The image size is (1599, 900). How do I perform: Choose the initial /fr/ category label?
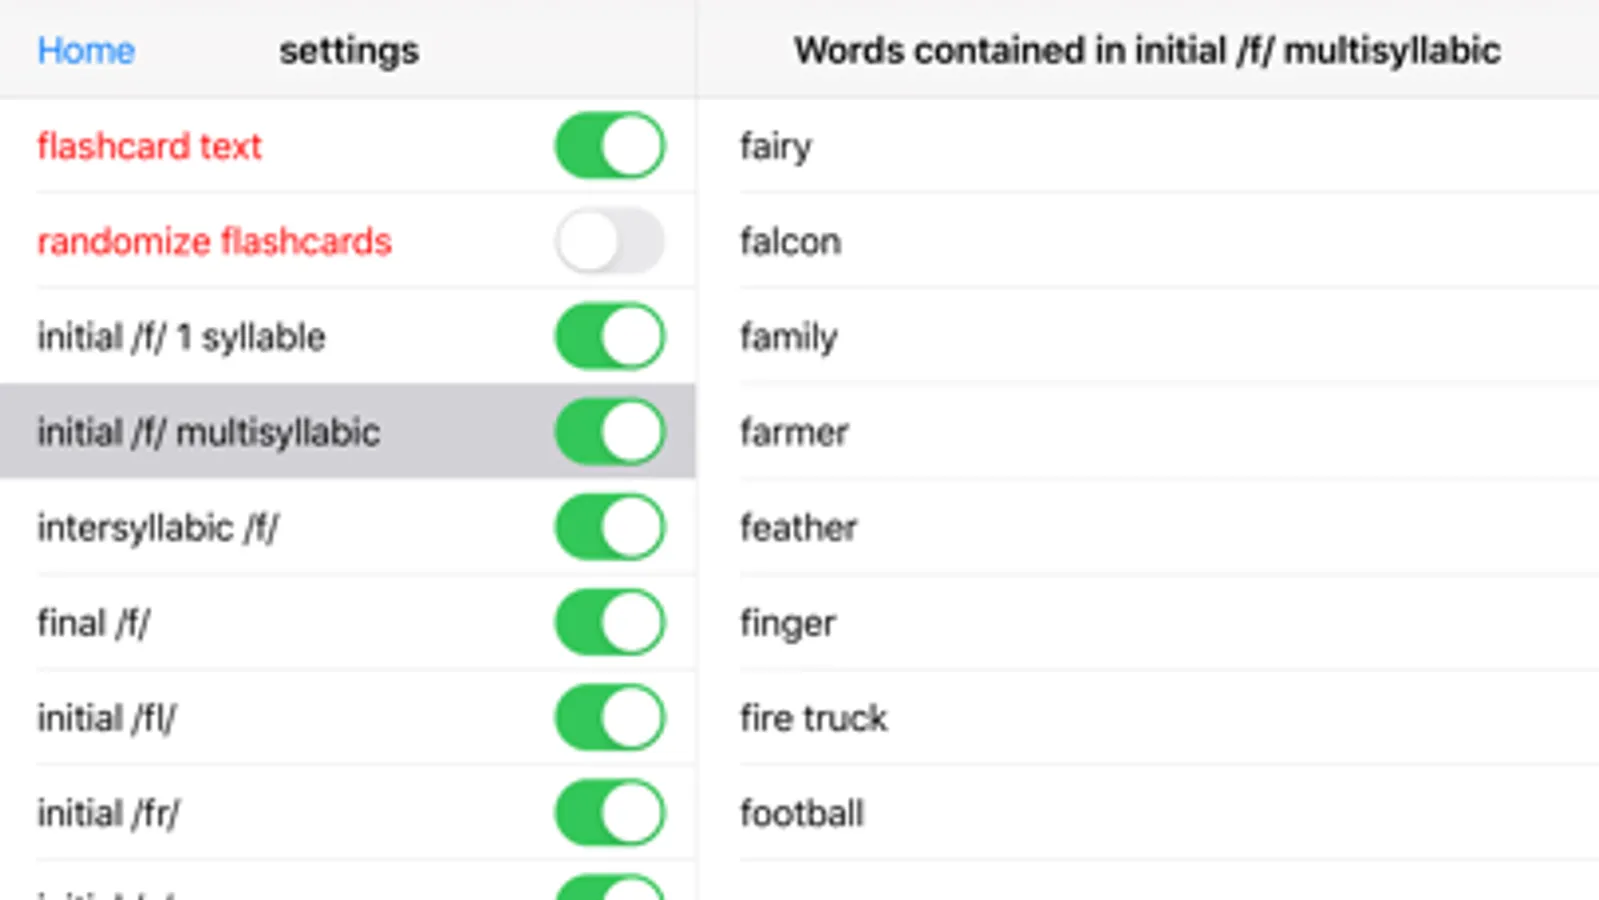point(108,813)
